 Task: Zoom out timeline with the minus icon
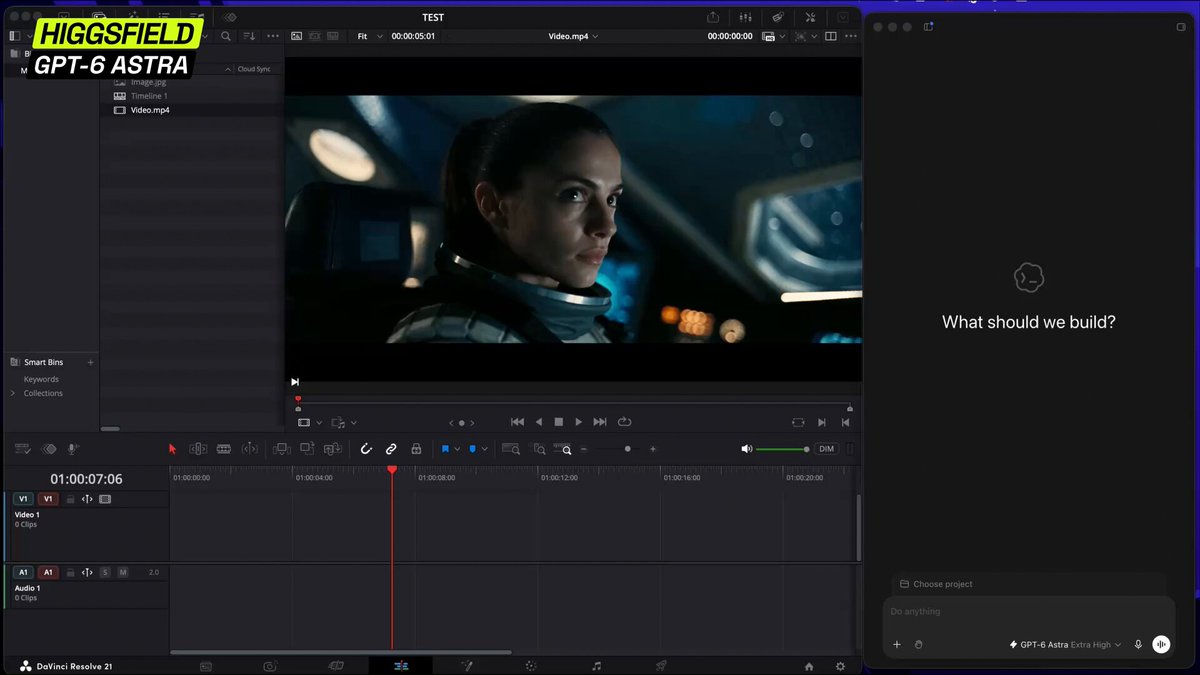[584, 449]
